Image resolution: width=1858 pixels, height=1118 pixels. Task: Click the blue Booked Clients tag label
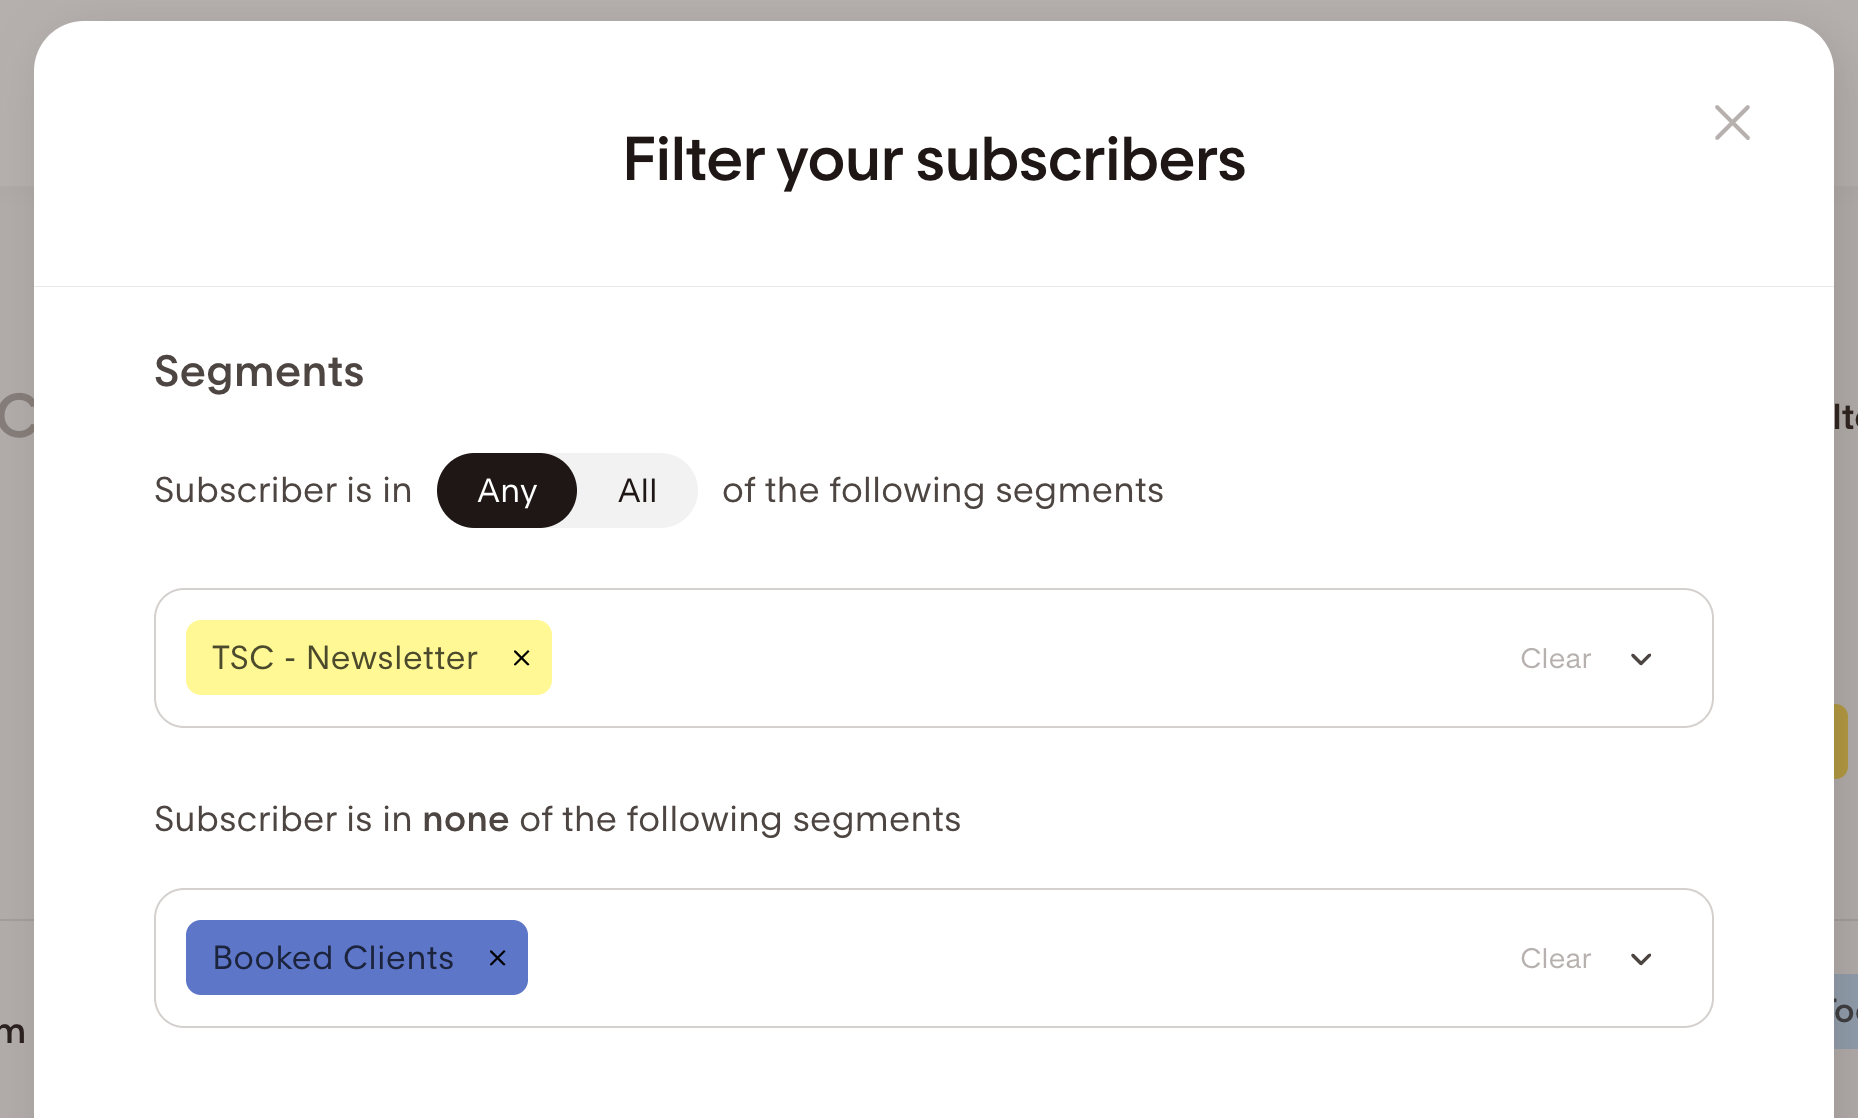coord(334,958)
